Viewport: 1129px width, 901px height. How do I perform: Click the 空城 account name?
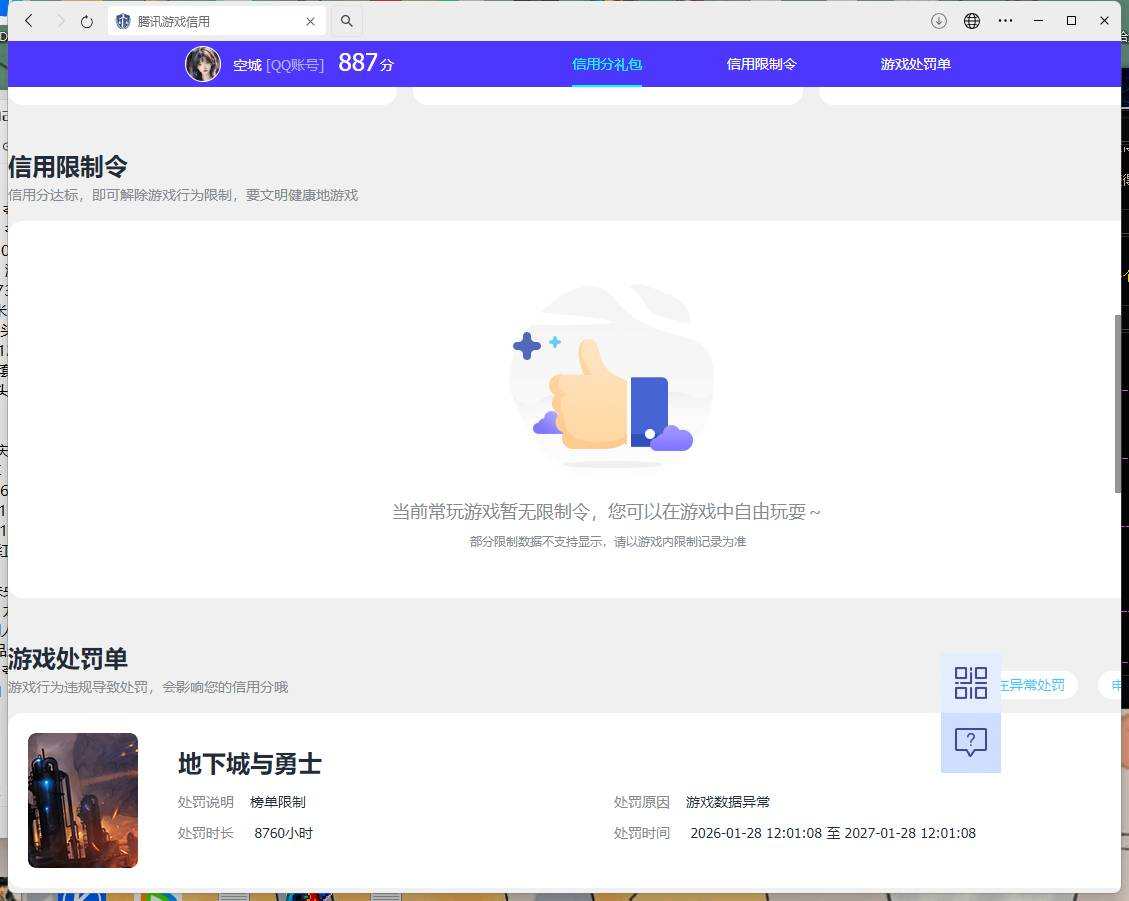coord(247,66)
